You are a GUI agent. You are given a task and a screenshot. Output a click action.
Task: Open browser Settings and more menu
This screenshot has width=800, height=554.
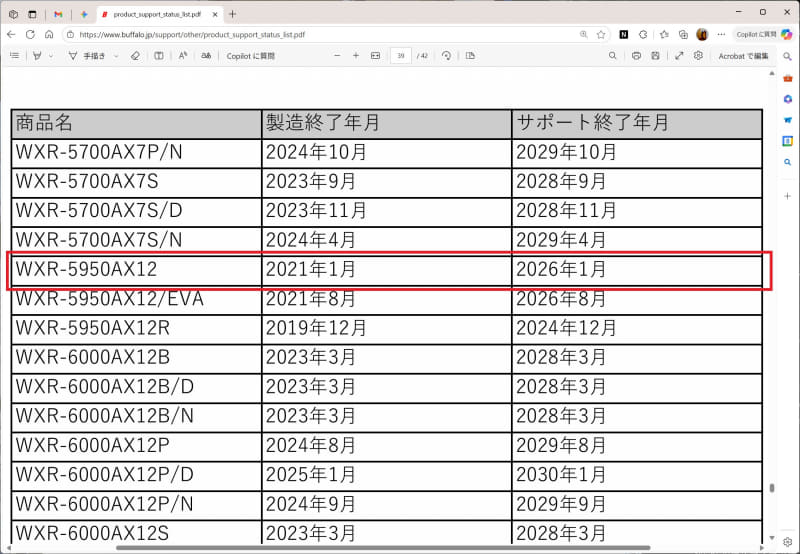[721, 34]
